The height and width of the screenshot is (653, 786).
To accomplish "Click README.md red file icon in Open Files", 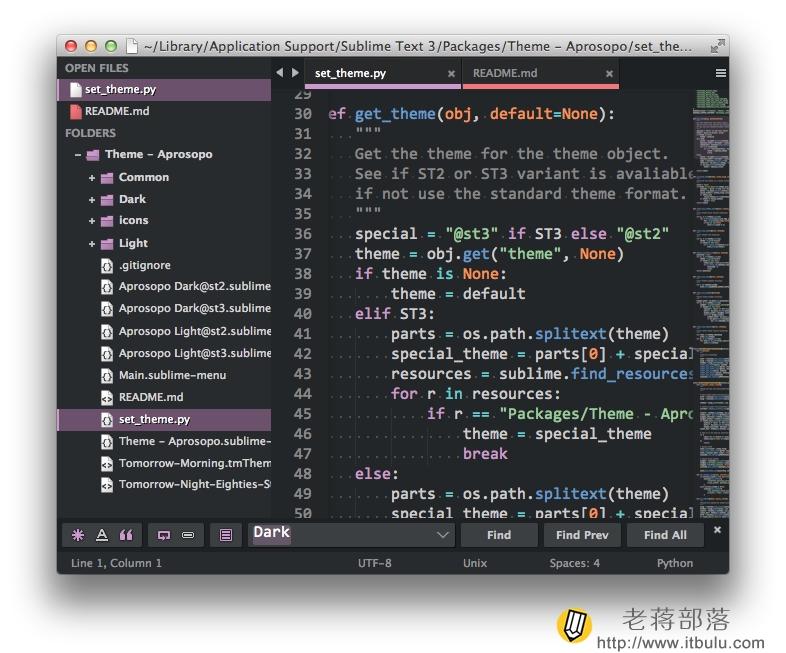I will pos(76,112).
